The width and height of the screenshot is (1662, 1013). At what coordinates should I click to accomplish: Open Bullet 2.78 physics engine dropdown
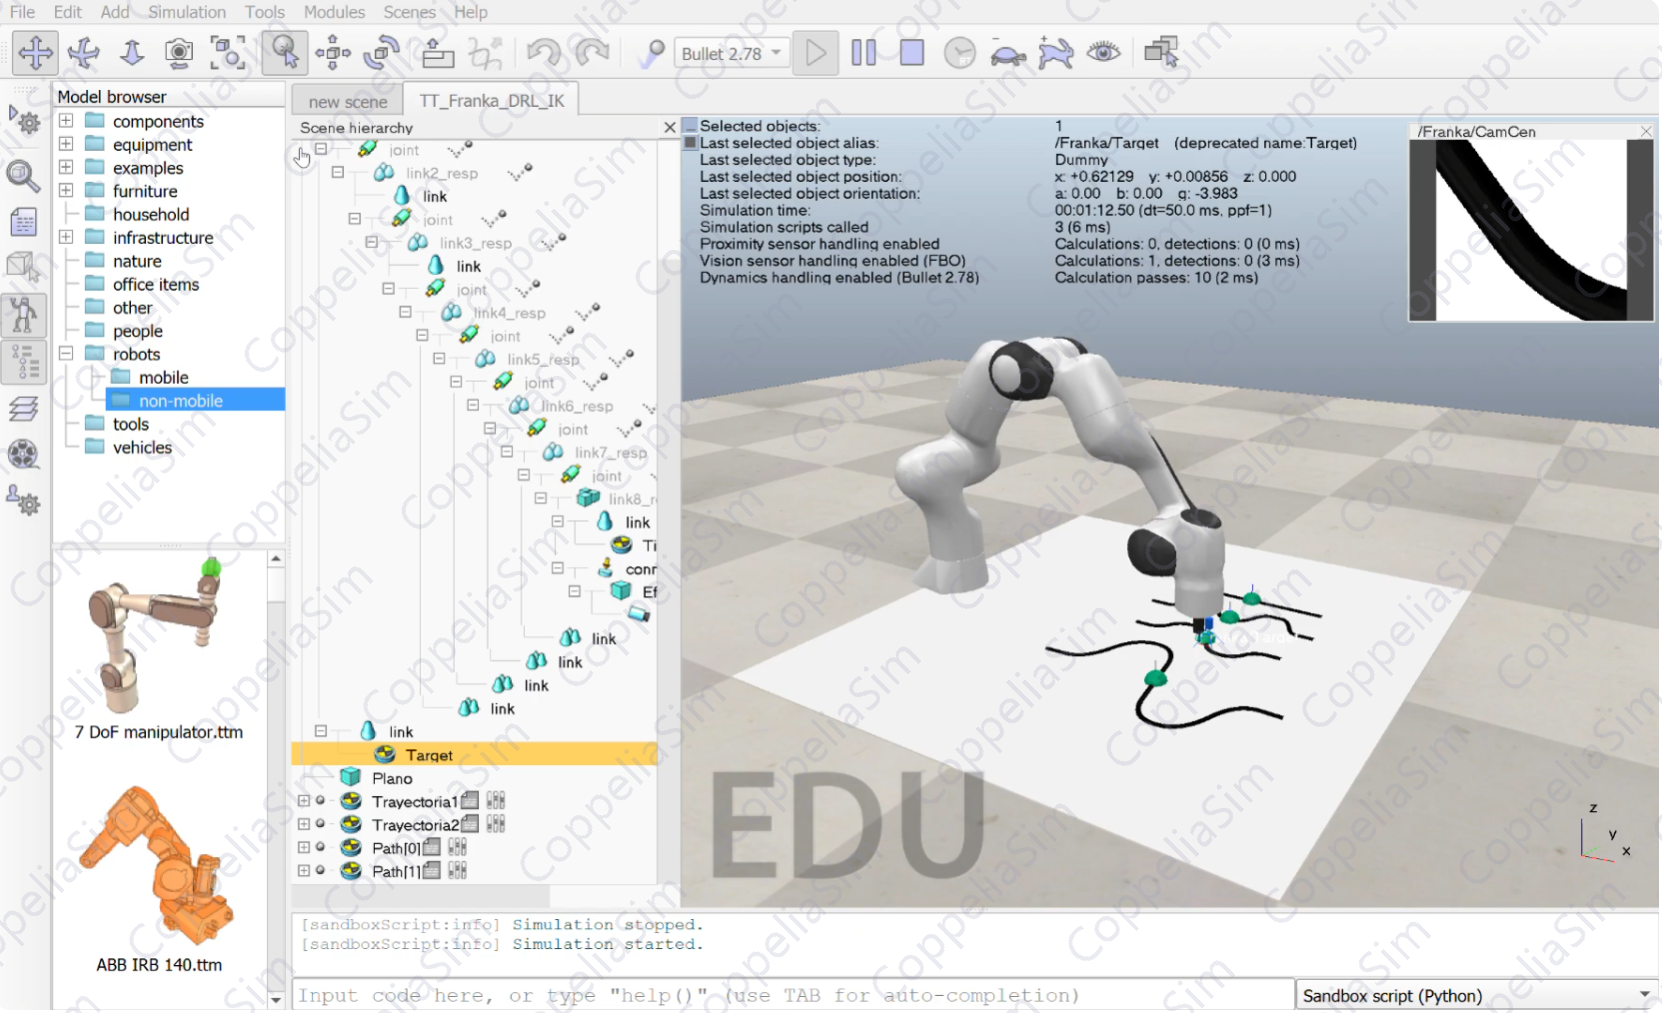pos(732,53)
